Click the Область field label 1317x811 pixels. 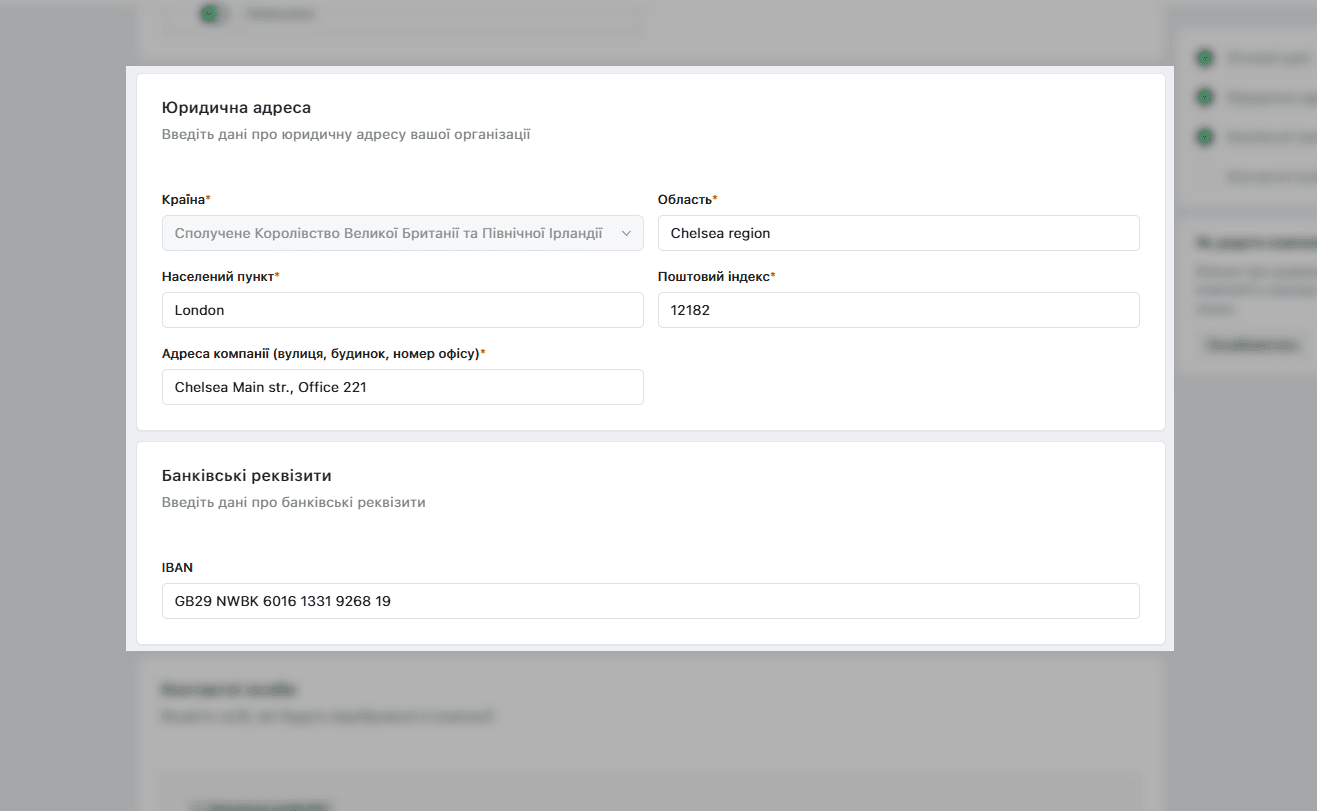688,200
